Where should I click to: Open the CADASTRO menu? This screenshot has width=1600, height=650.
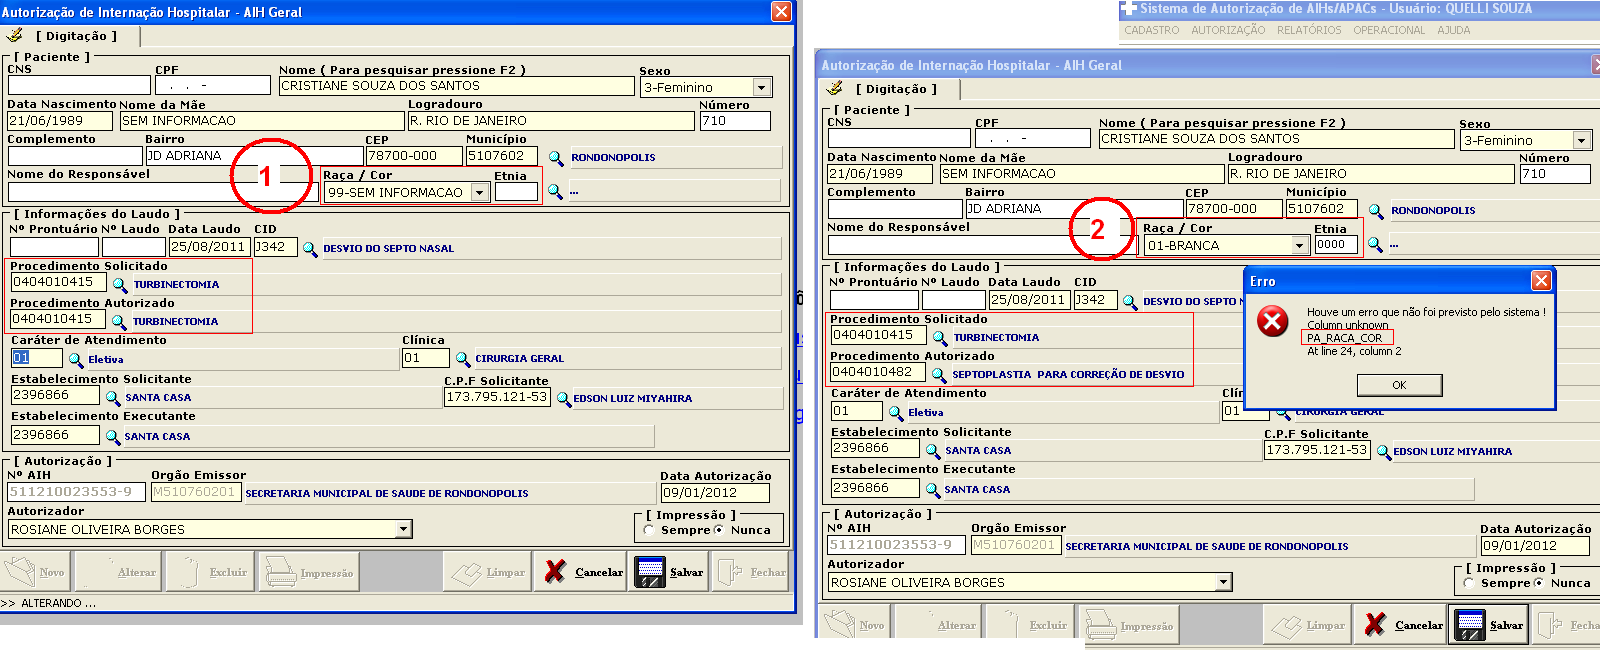tap(1151, 30)
